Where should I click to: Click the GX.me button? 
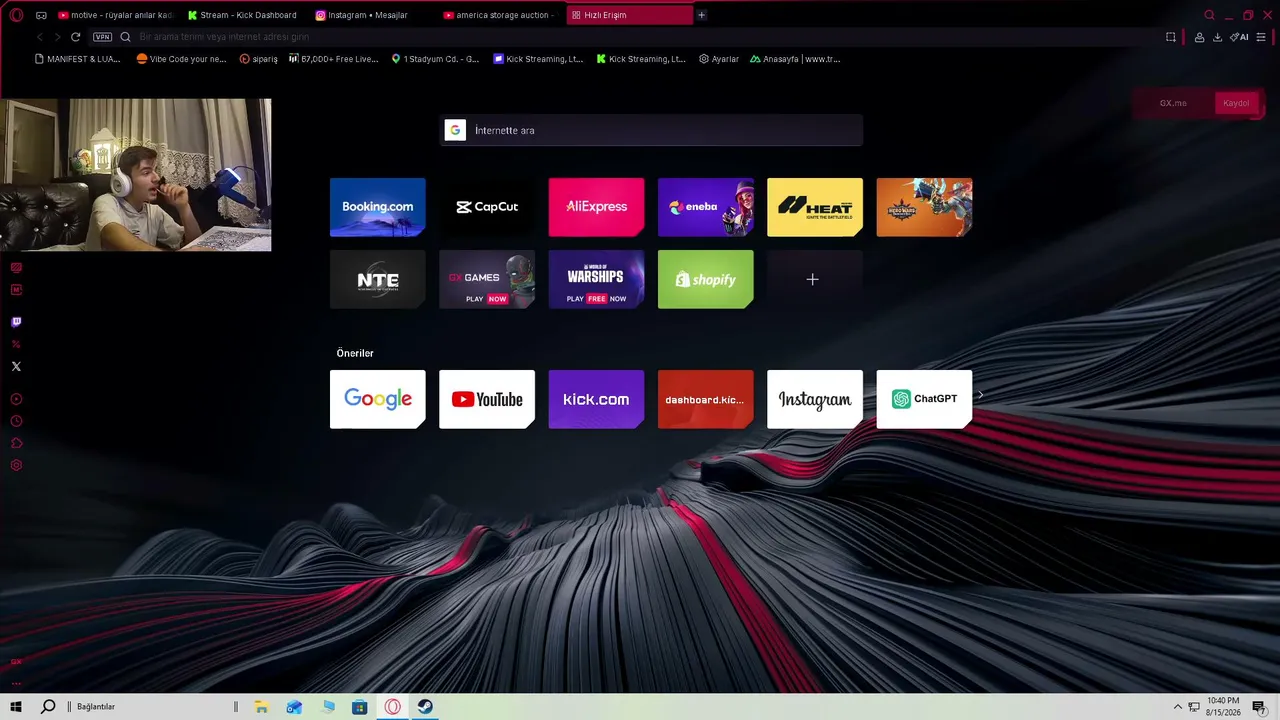1173,103
